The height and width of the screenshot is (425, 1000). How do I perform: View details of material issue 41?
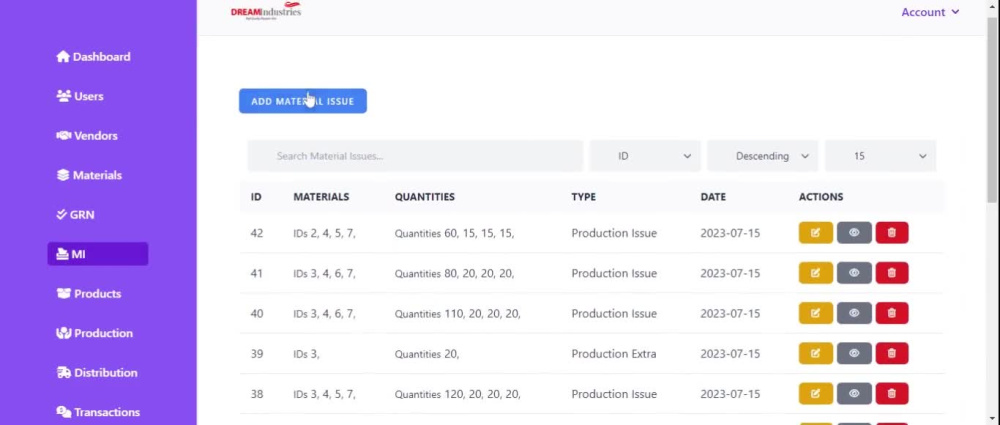pos(854,273)
